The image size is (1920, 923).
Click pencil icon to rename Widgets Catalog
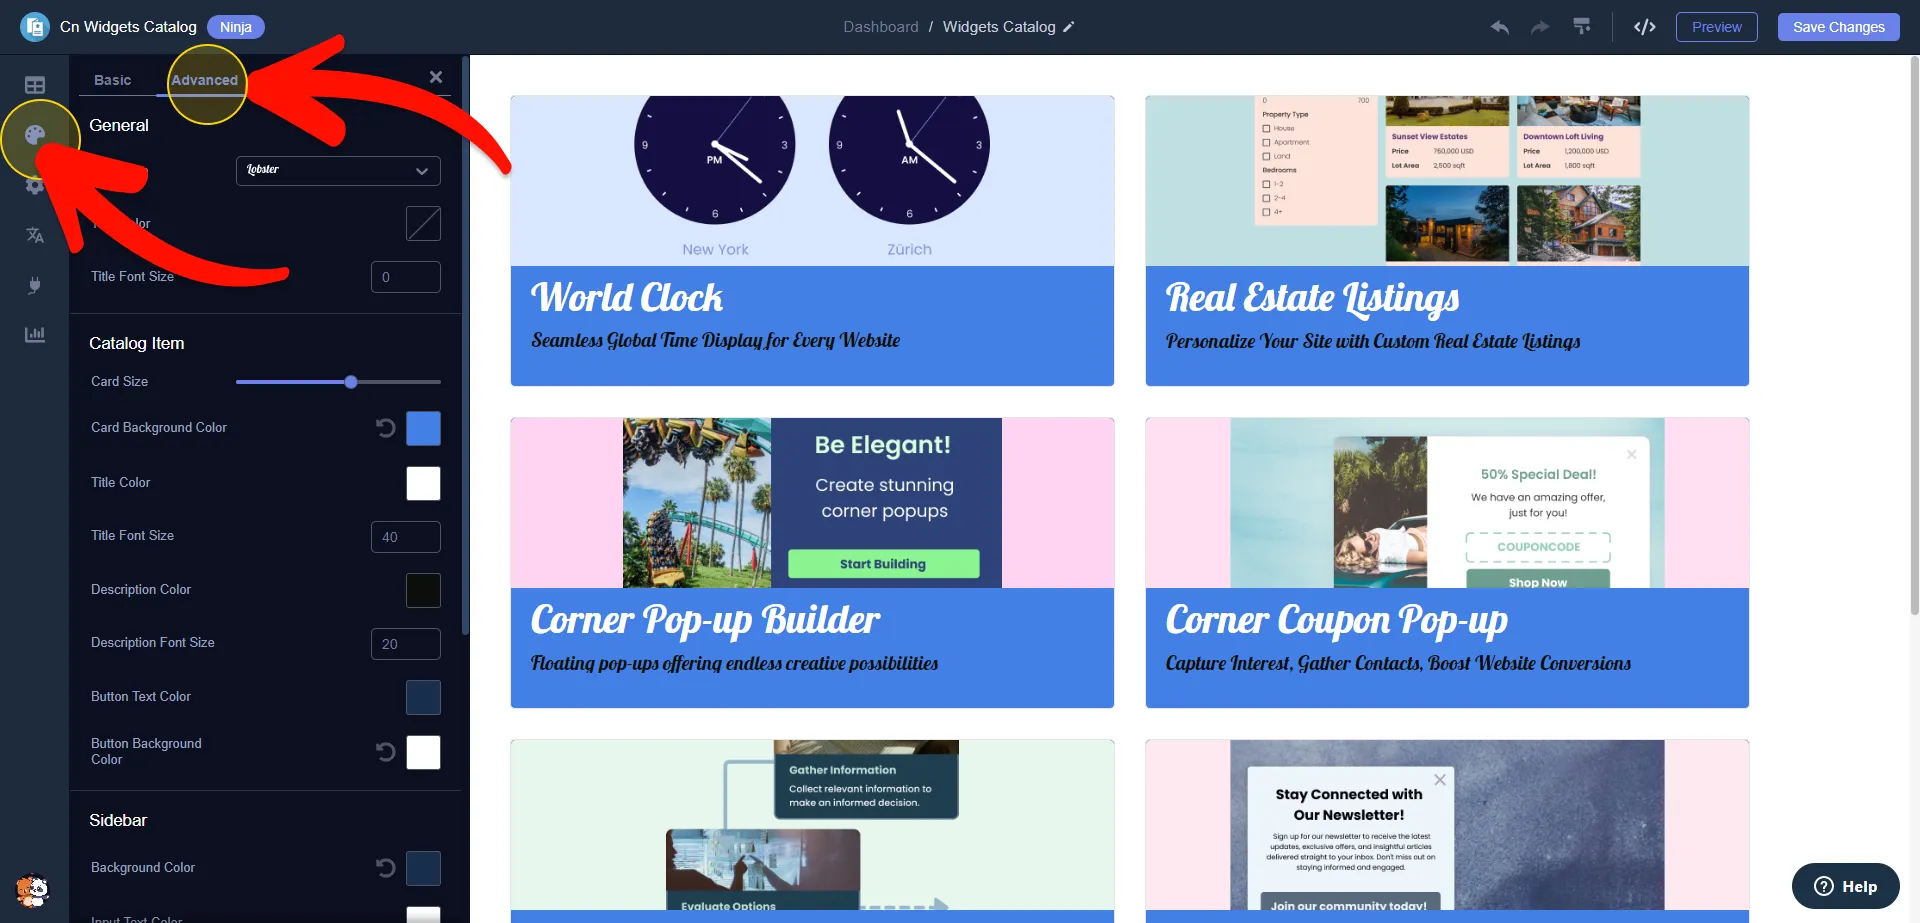tap(1069, 27)
